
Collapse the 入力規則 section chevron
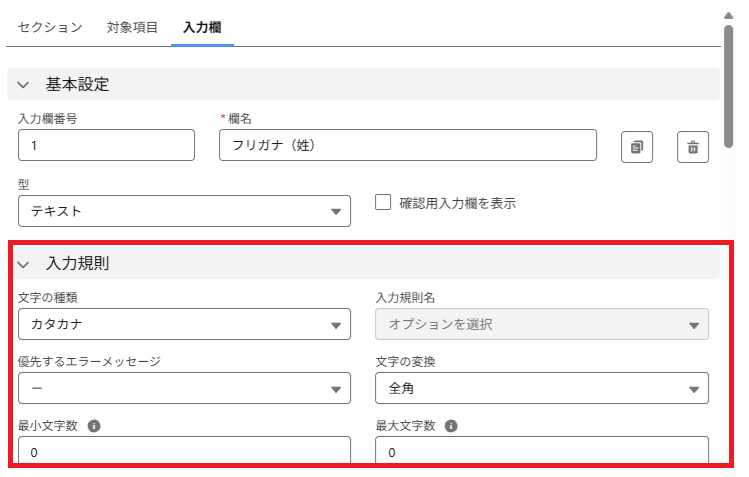(x=24, y=265)
